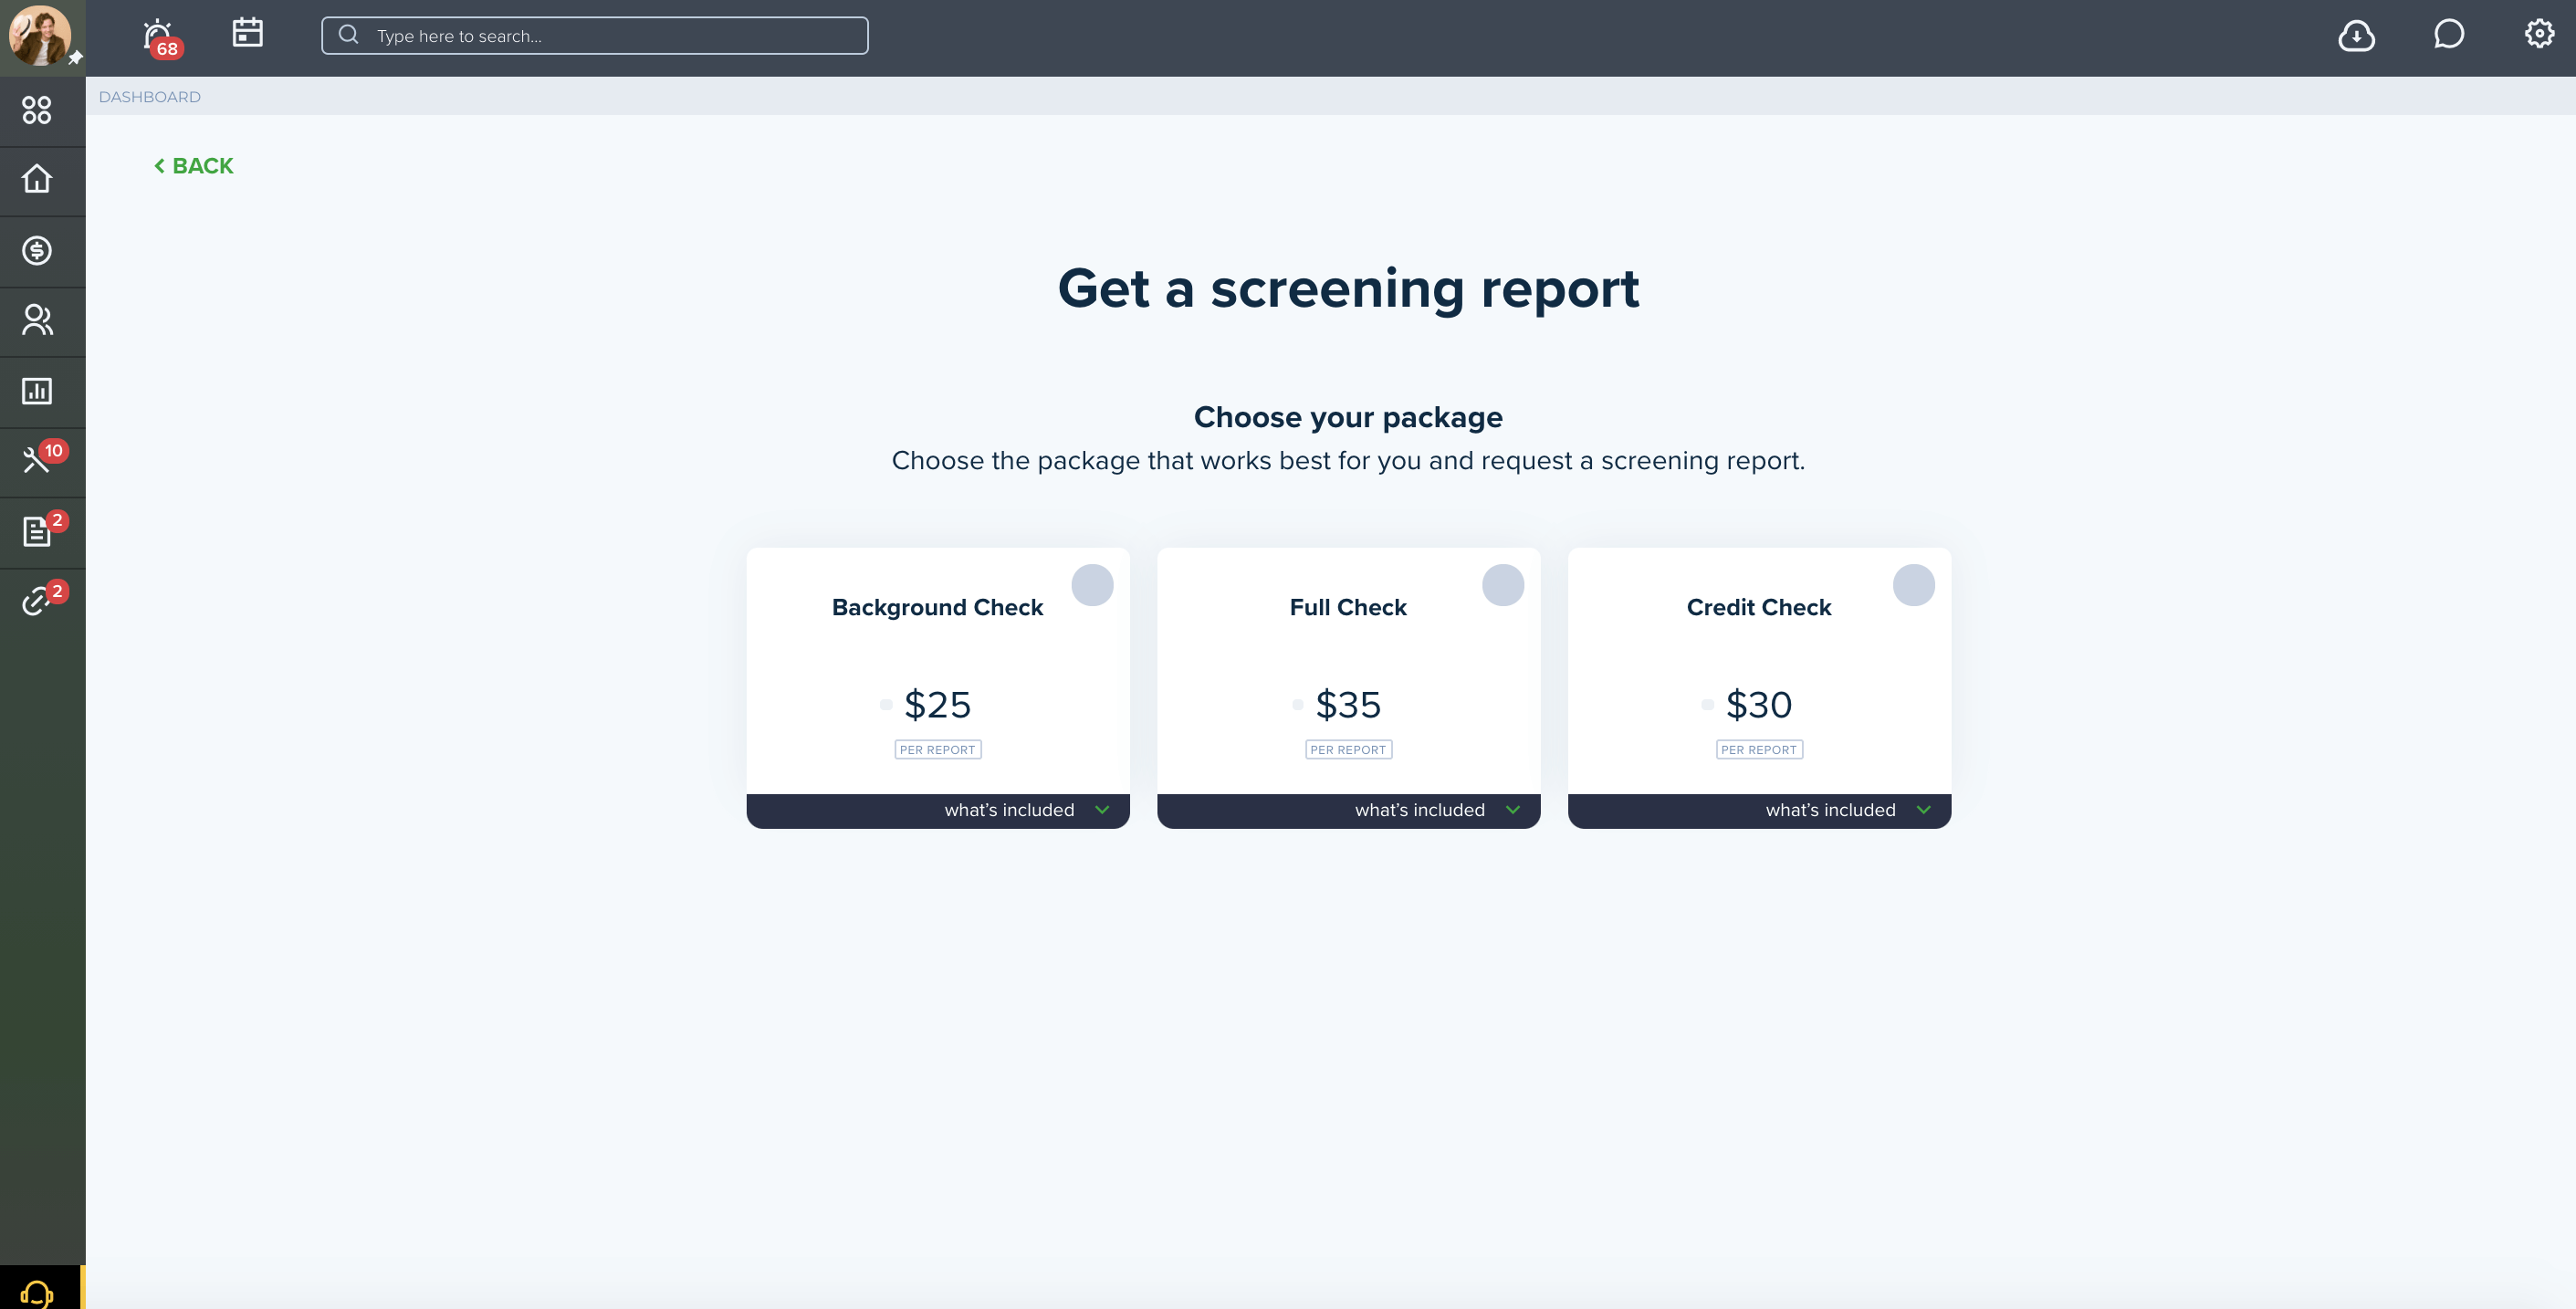The image size is (2576, 1309).
Task: Click the $30 price
Action: (x=1759, y=705)
